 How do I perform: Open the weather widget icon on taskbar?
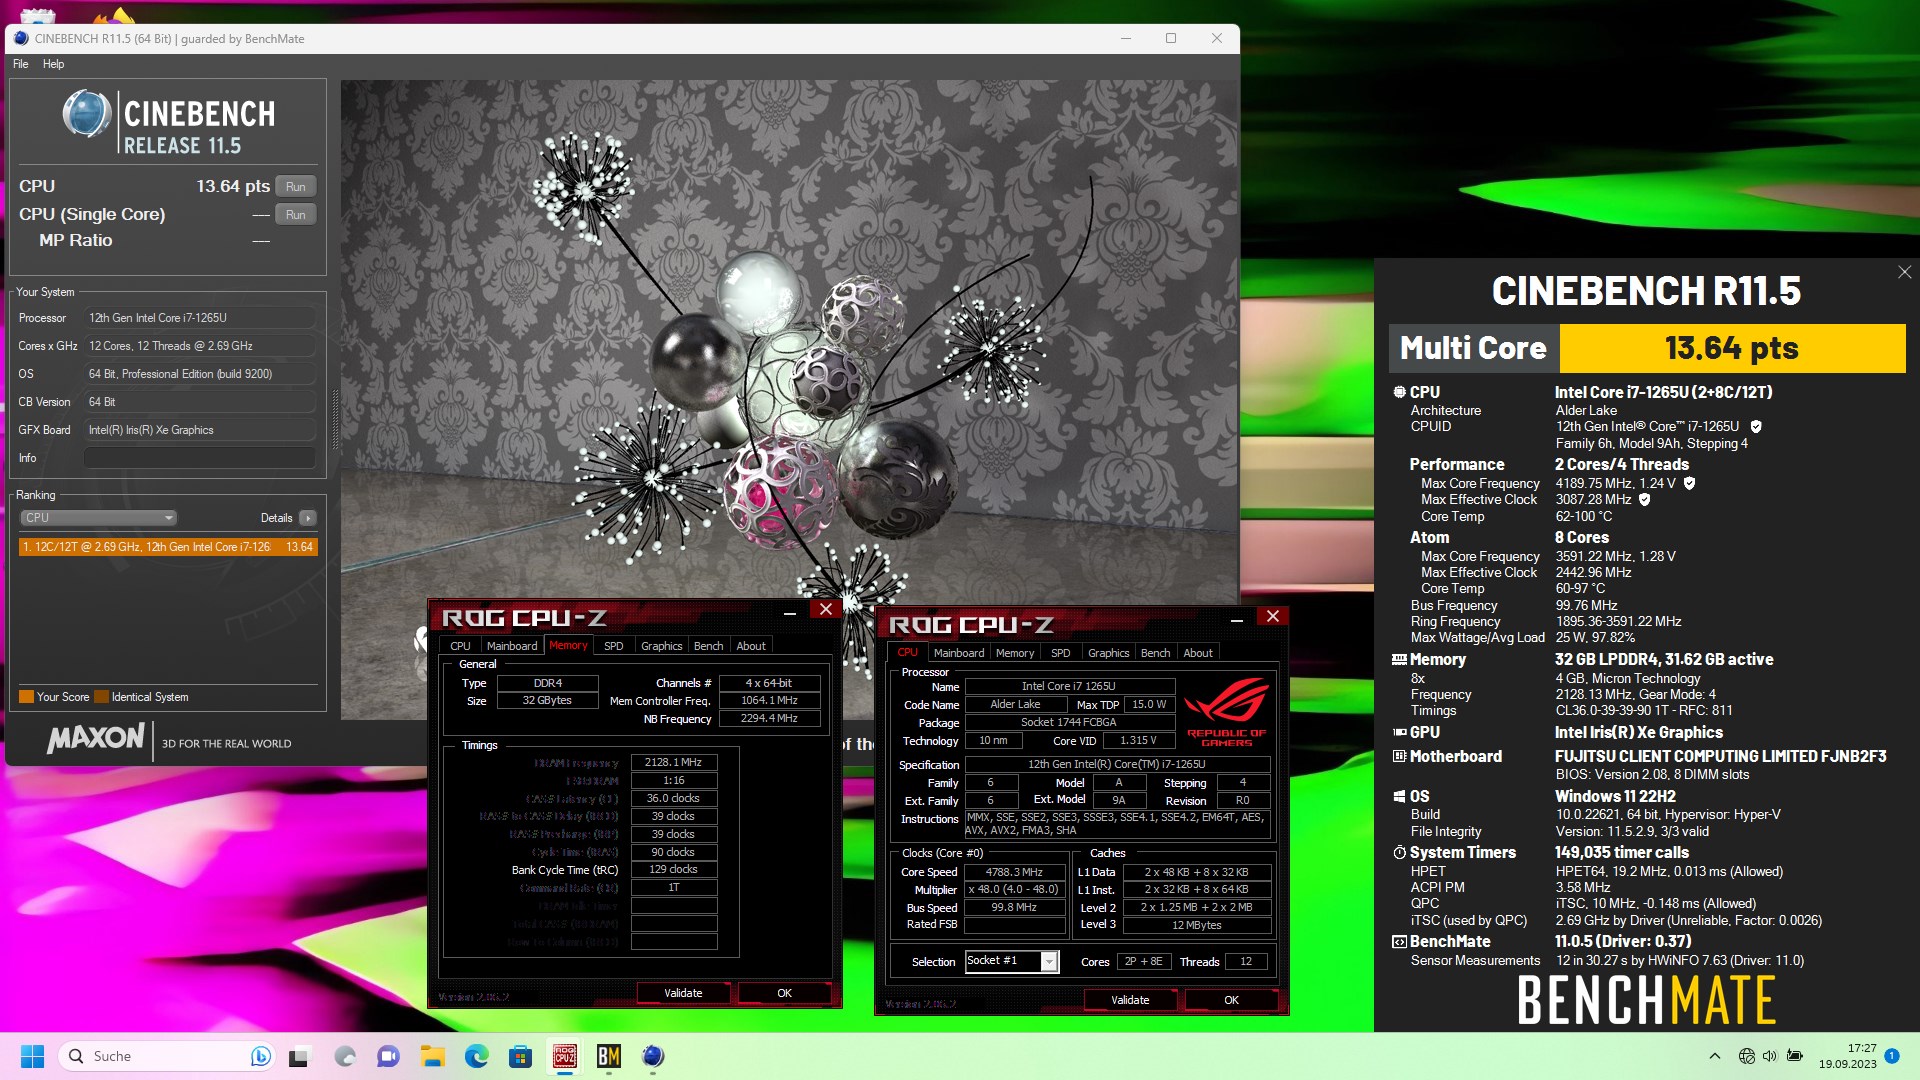click(x=346, y=1056)
